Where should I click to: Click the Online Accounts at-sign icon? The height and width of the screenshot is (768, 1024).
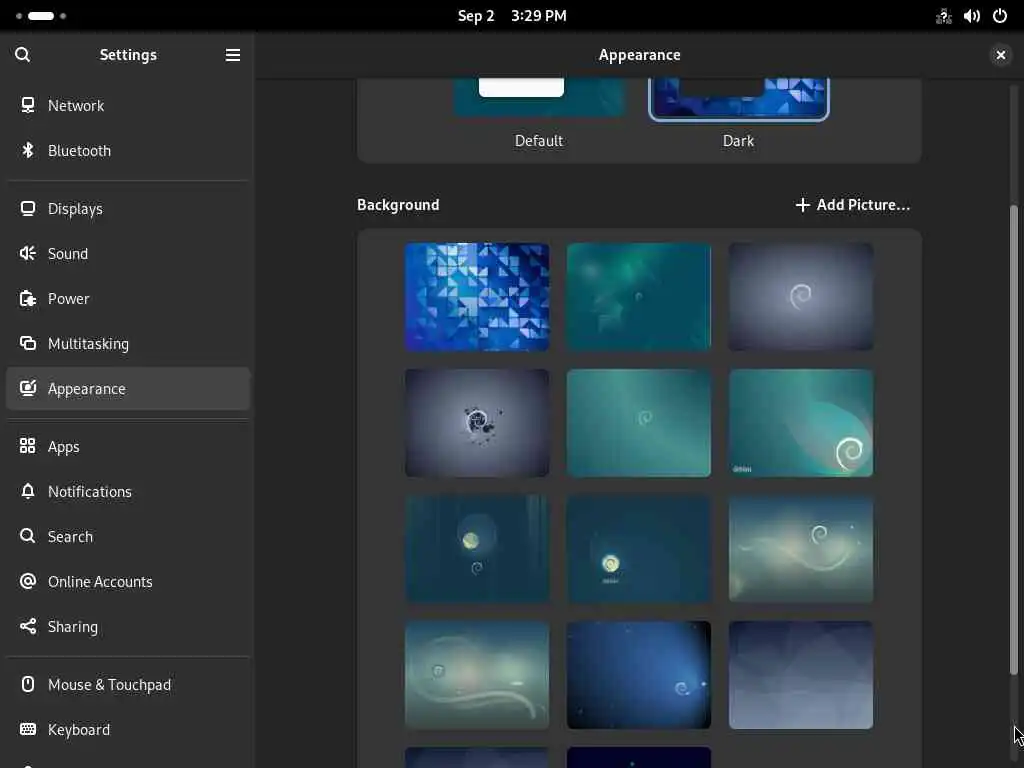click(x=27, y=581)
